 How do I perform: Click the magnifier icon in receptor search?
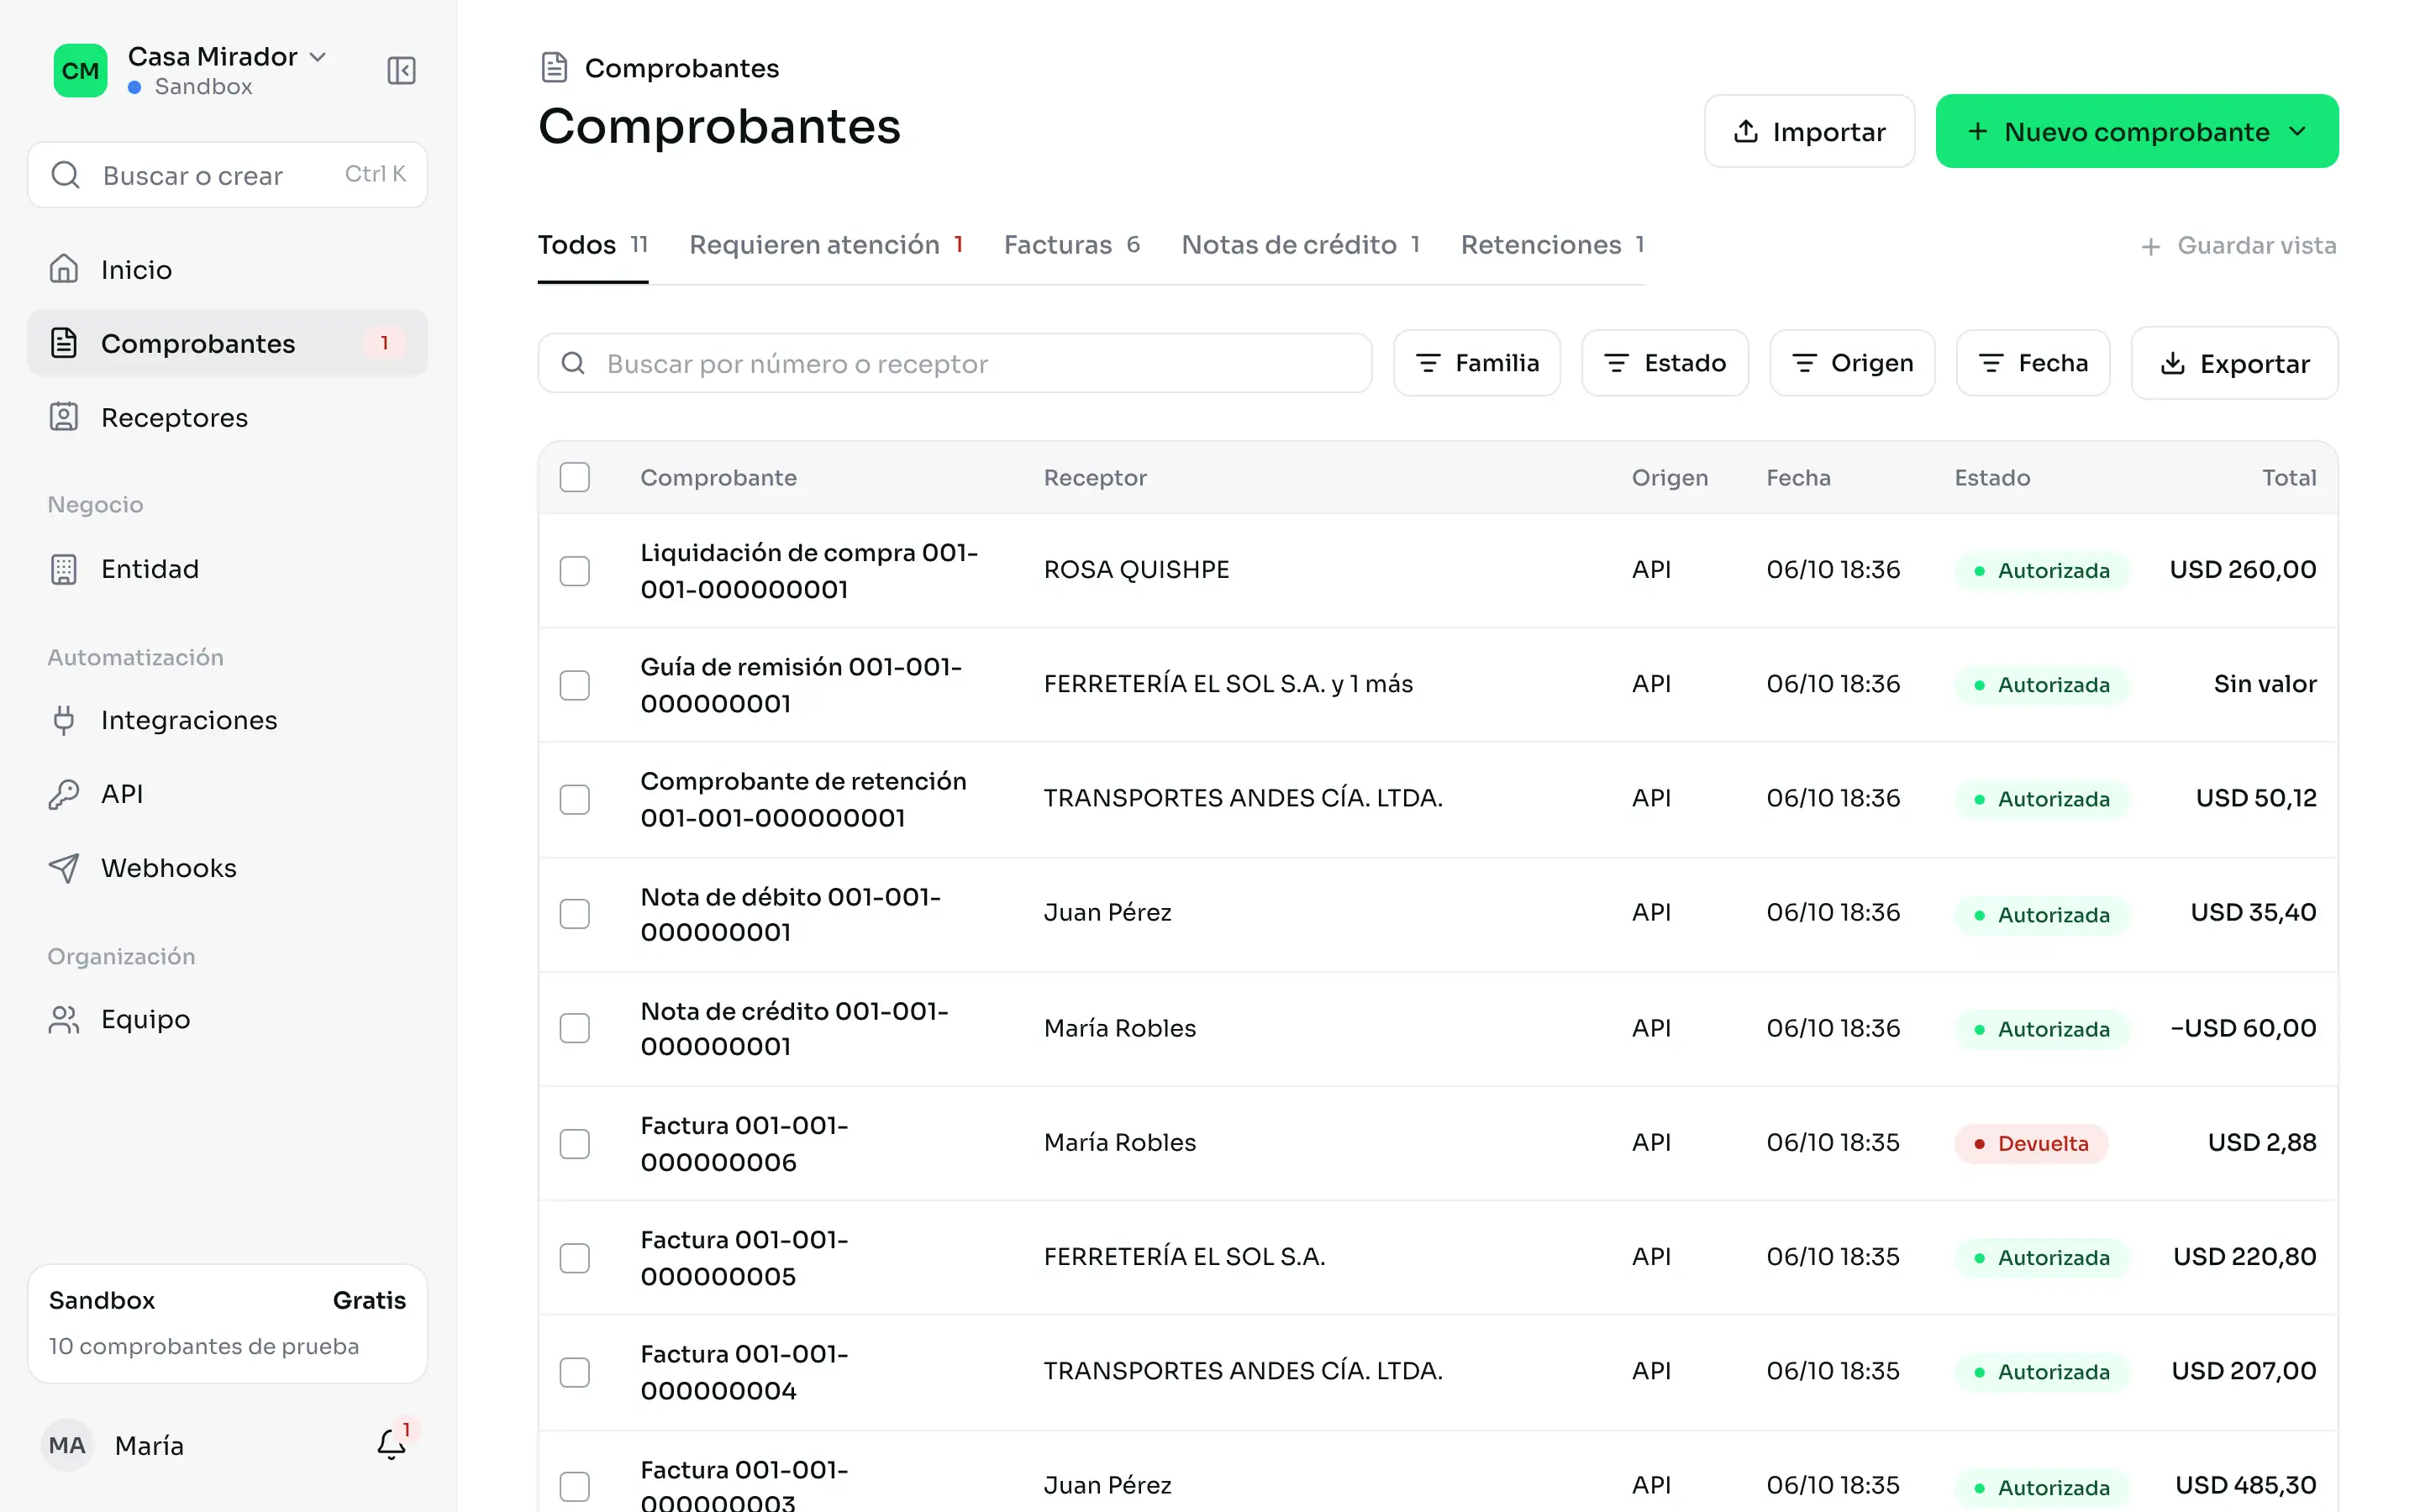pyautogui.click(x=573, y=363)
